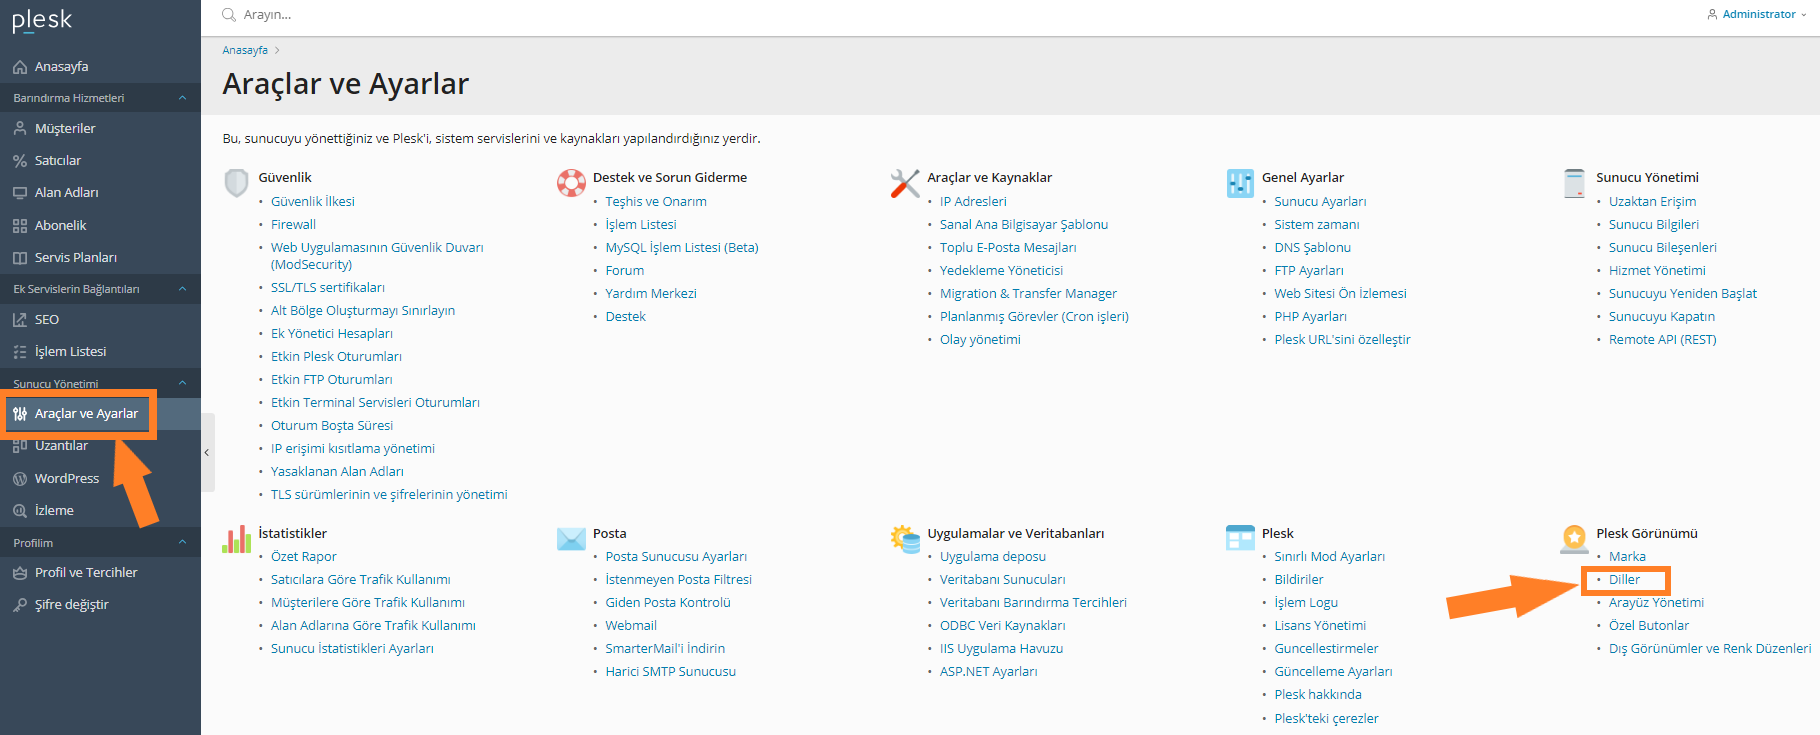Open Migration & Transfer Manager link
The width and height of the screenshot is (1820, 735).
point(1028,294)
